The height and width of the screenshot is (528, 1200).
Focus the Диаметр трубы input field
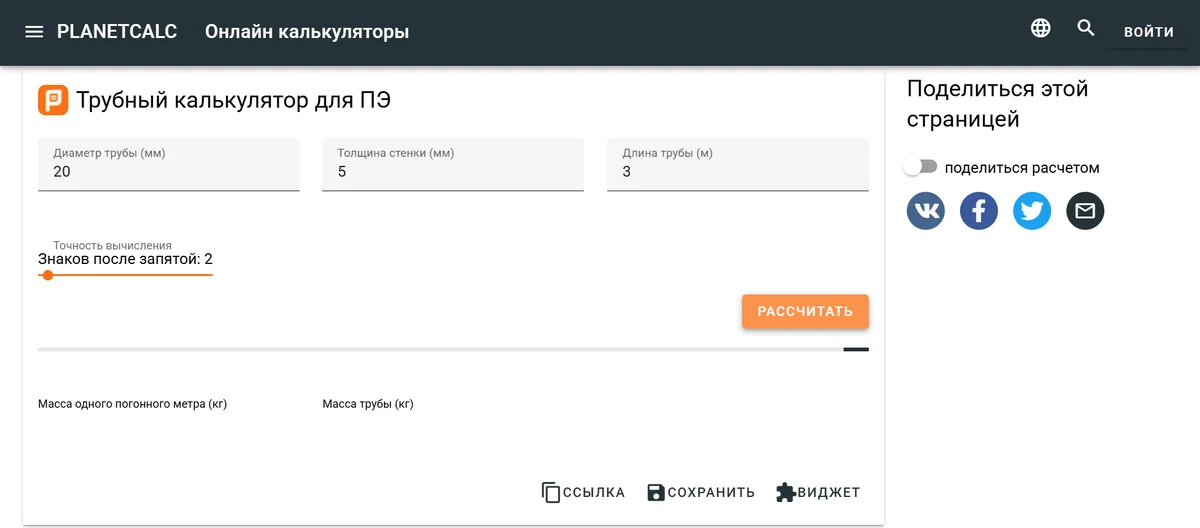[x=168, y=172]
